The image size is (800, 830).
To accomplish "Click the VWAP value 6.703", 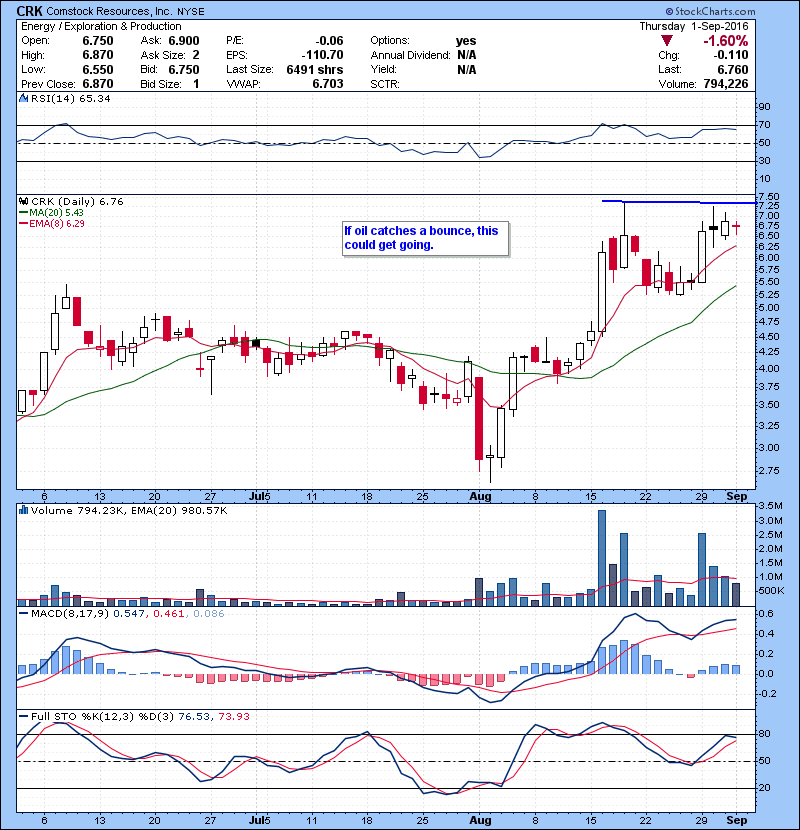I will tap(328, 84).
